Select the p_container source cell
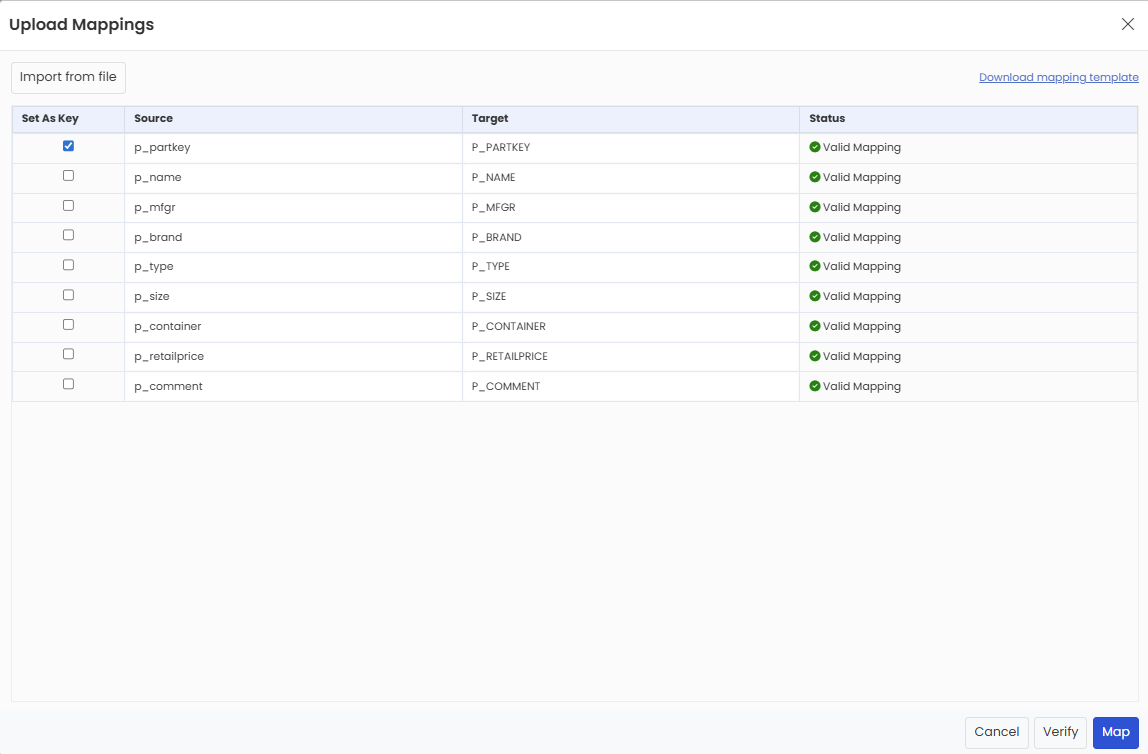 pyautogui.click(x=294, y=327)
